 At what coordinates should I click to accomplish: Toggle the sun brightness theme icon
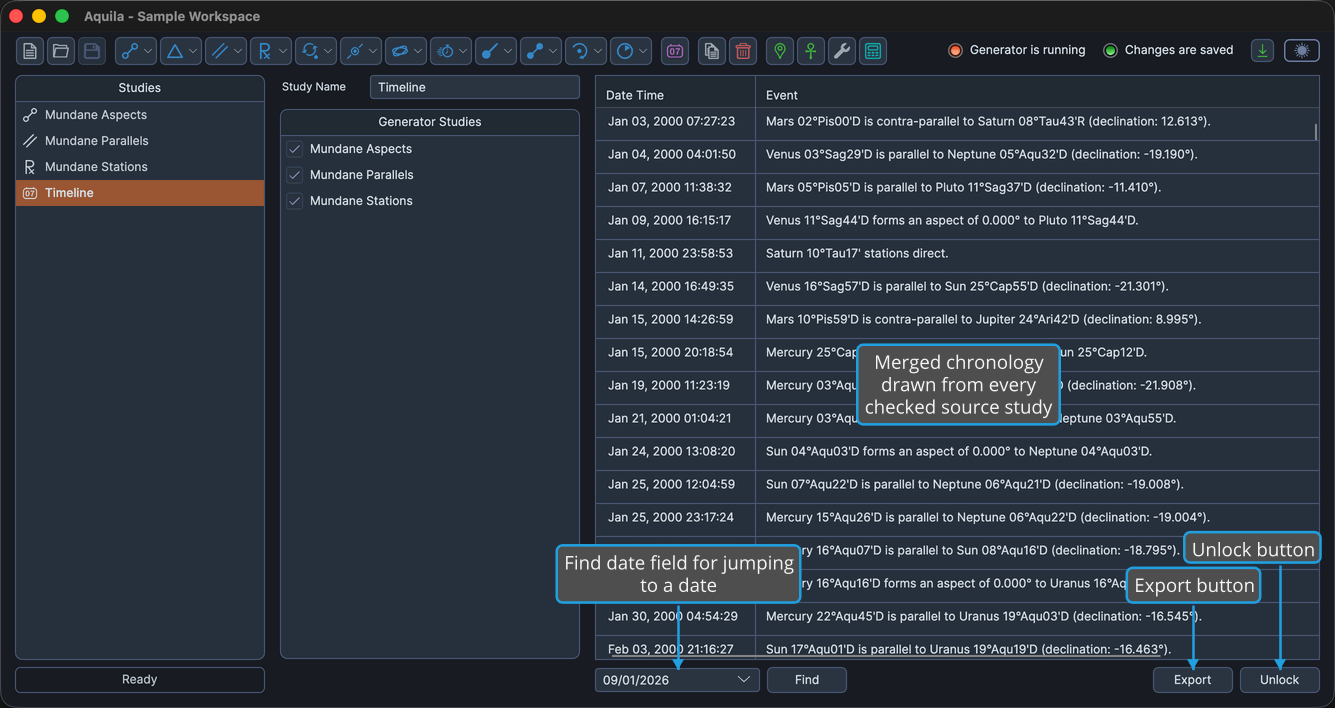point(1302,51)
